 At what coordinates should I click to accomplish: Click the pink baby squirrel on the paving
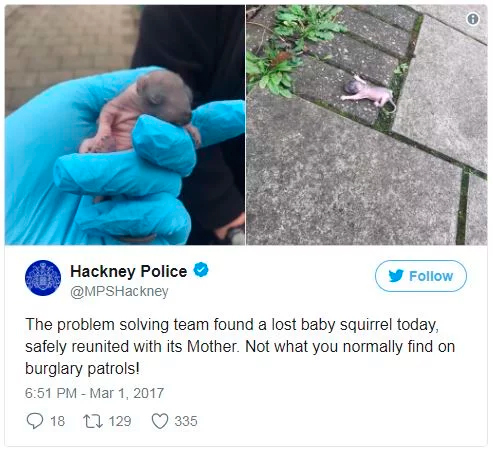pos(368,92)
